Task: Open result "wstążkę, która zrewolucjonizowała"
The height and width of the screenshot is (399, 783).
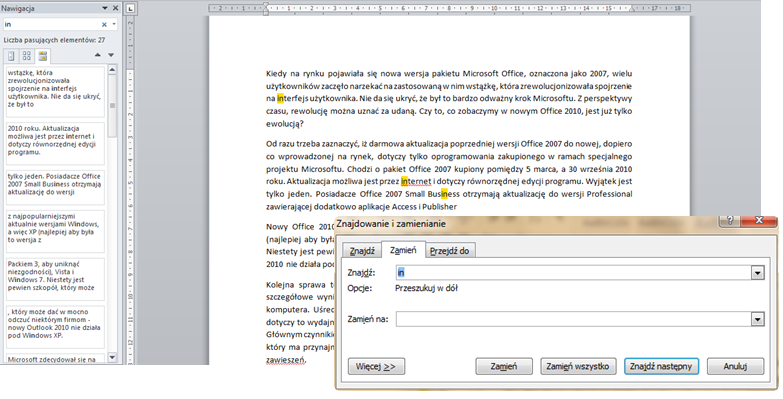Action: [55, 92]
